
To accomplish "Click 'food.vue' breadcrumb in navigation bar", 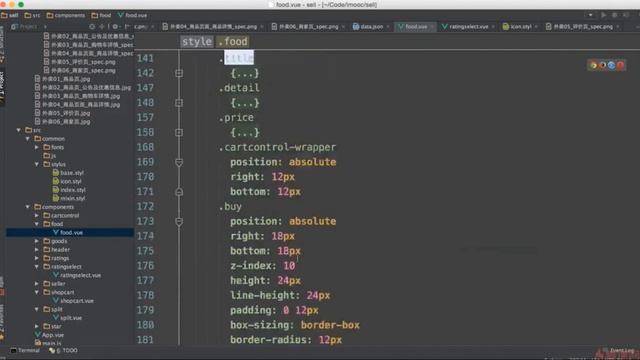I will pos(132,15).
